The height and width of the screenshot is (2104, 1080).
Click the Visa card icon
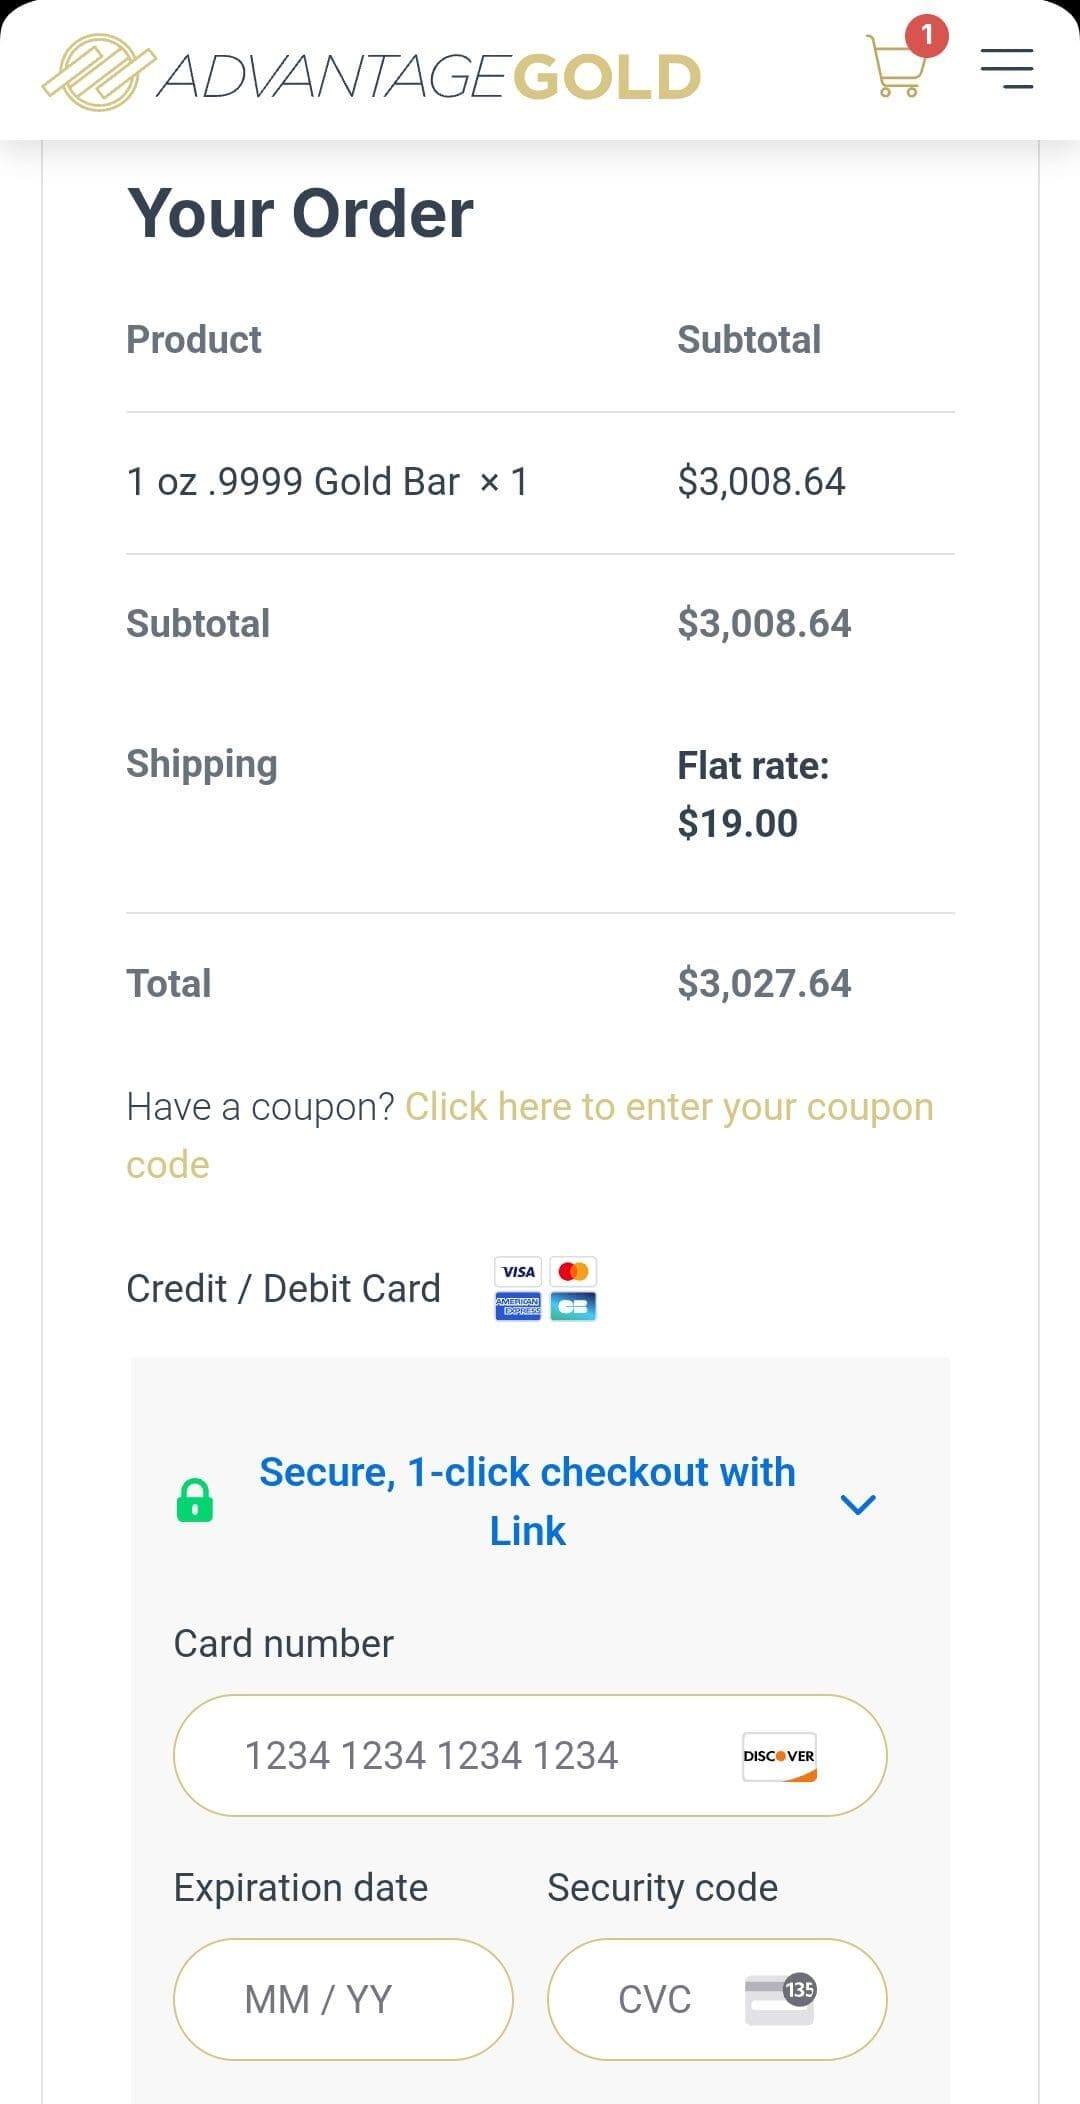[518, 1272]
